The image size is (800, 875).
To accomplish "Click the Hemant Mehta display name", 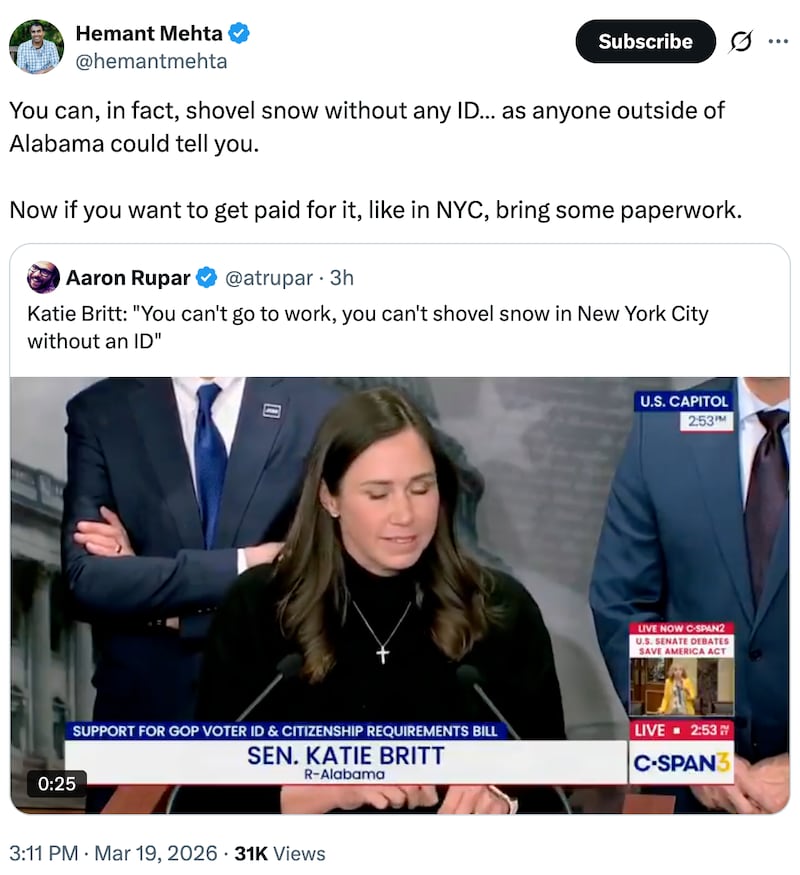I will tap(149, 33).
